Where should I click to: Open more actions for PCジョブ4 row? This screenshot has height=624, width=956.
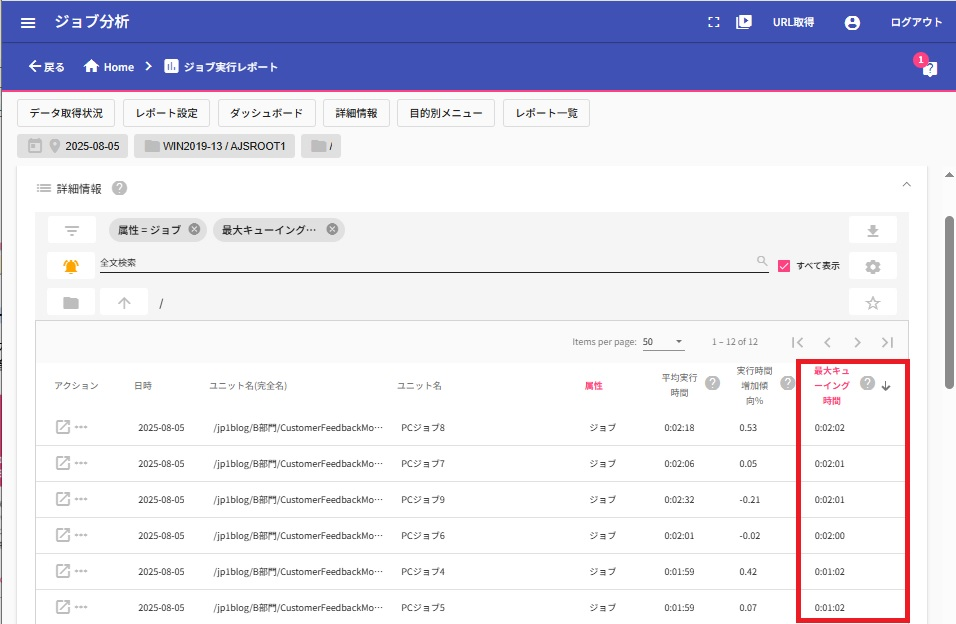[x=81, y=571]
